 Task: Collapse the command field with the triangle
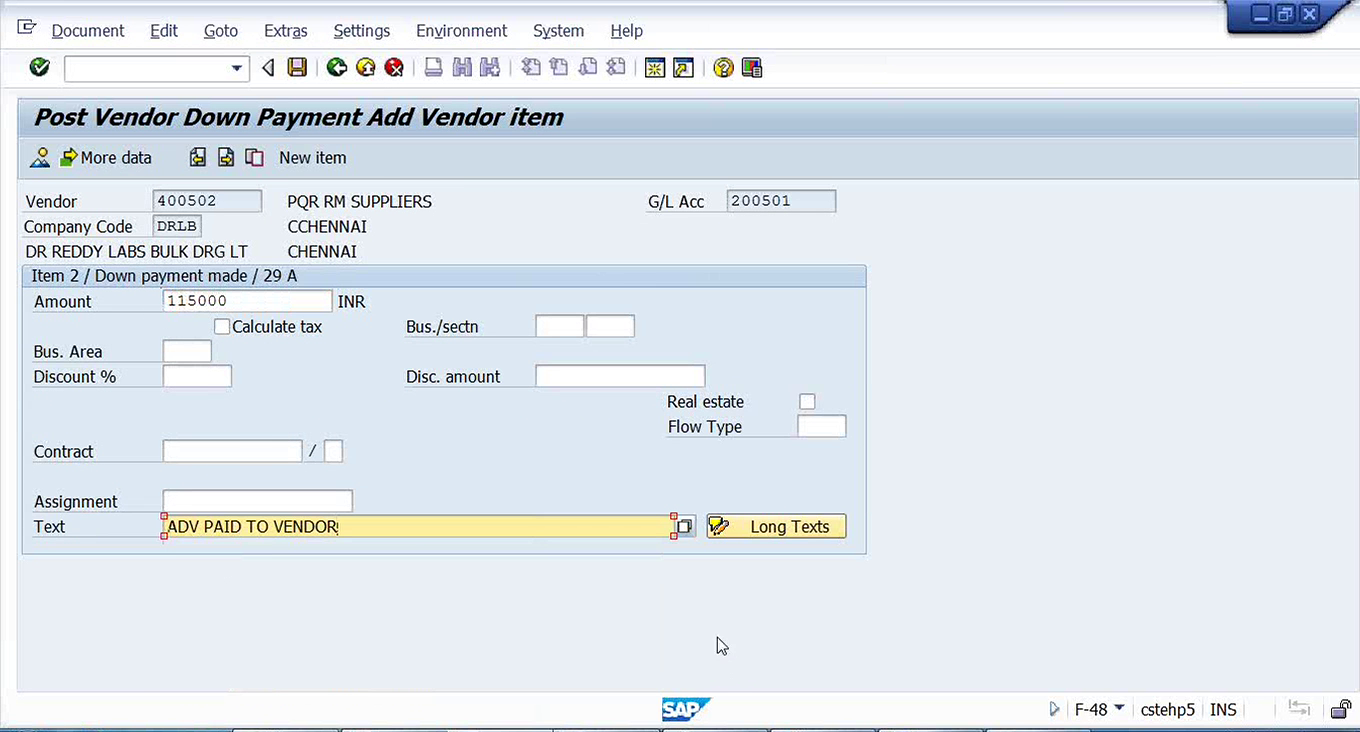pyautogui.click(x=267, y=68)
